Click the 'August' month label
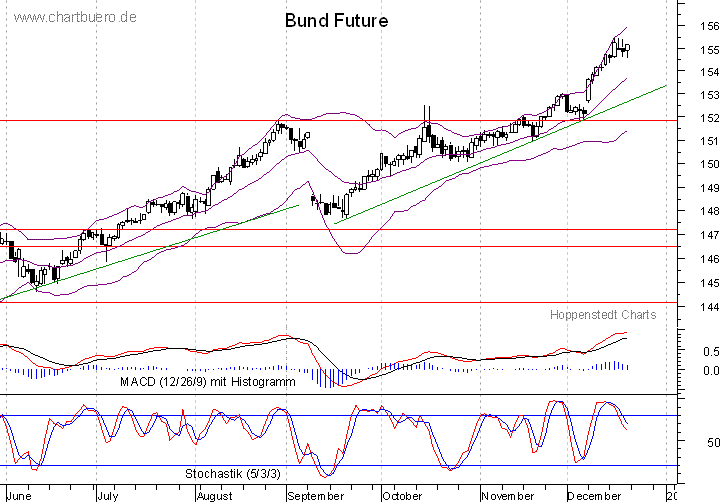 point(214,496)
